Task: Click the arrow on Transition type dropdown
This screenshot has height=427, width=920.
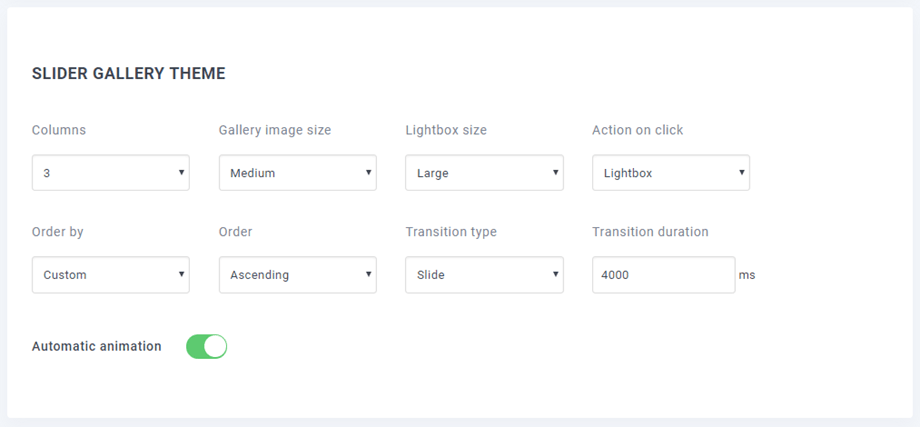Action: [x=555, y=275]
